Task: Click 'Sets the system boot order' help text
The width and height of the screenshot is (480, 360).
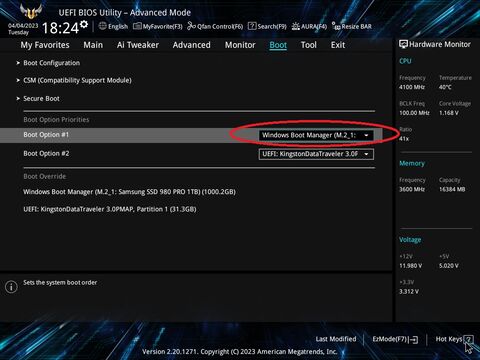Action: tap(60, 283)
